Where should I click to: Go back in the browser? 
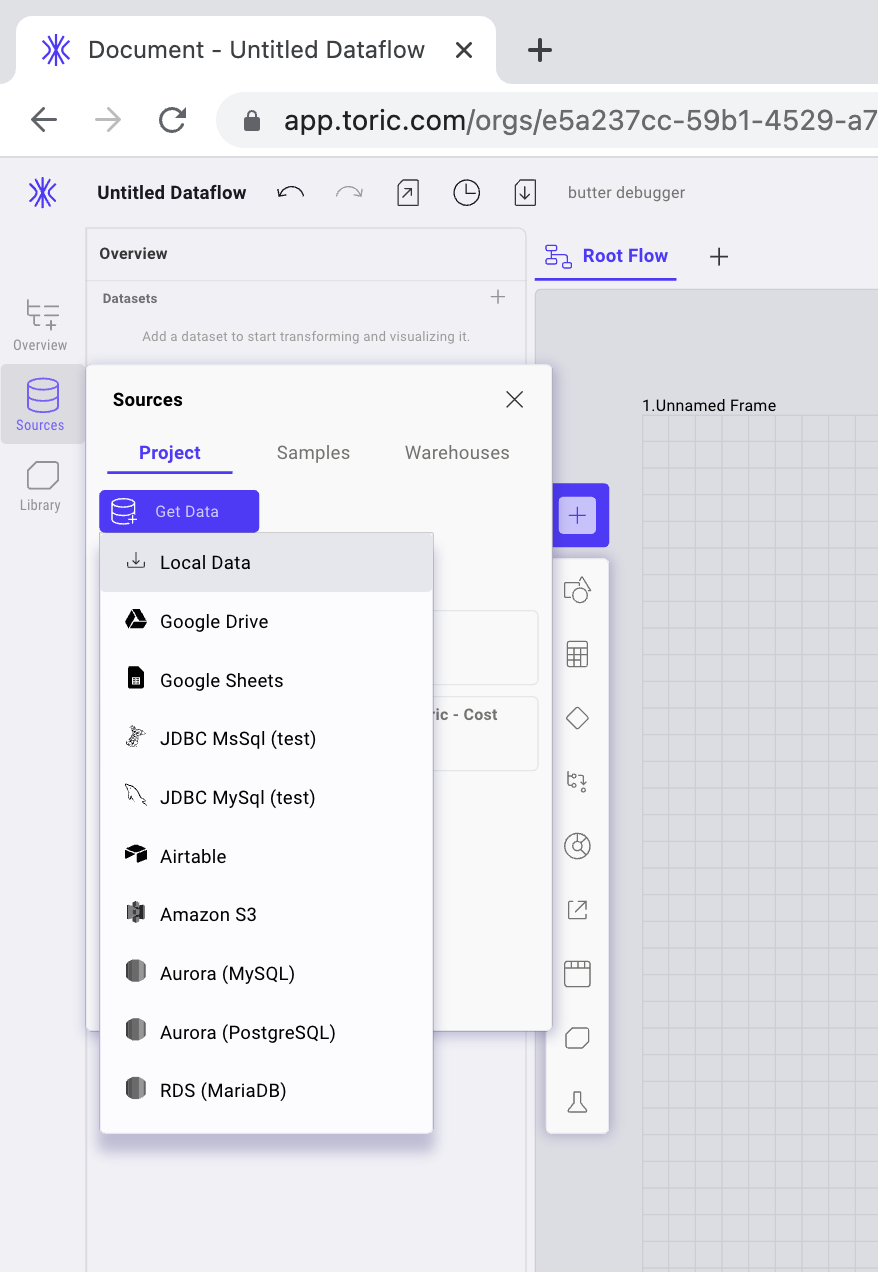pyautogui.click(x=44, y=121)
